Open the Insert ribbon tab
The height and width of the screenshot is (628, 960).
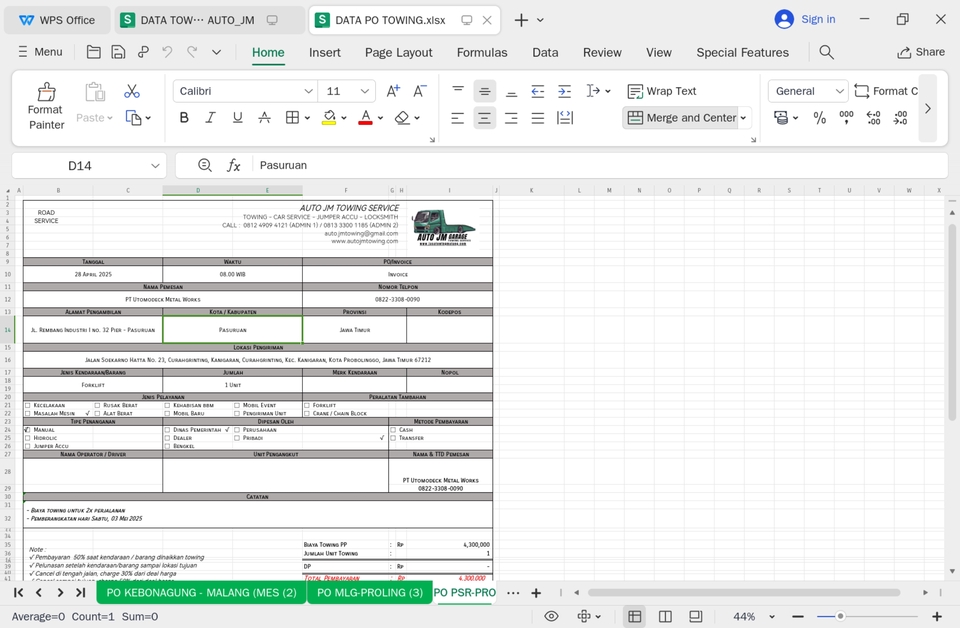[x=324, y=53]
